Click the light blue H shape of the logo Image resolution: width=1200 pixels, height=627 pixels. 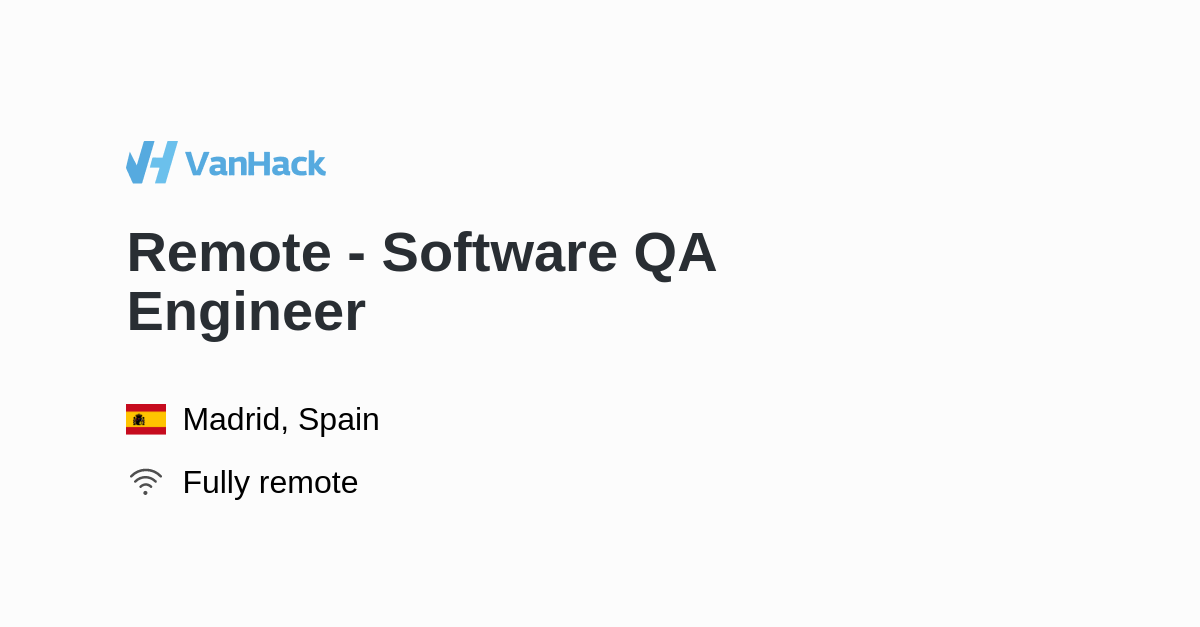164,162
